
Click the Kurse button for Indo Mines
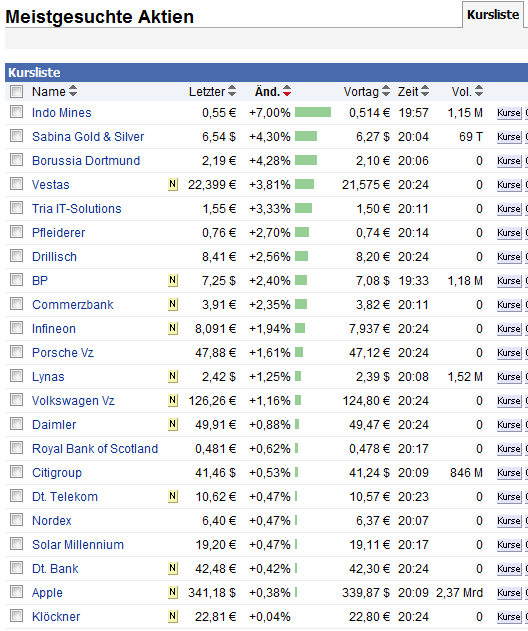(x=509, y=113)
